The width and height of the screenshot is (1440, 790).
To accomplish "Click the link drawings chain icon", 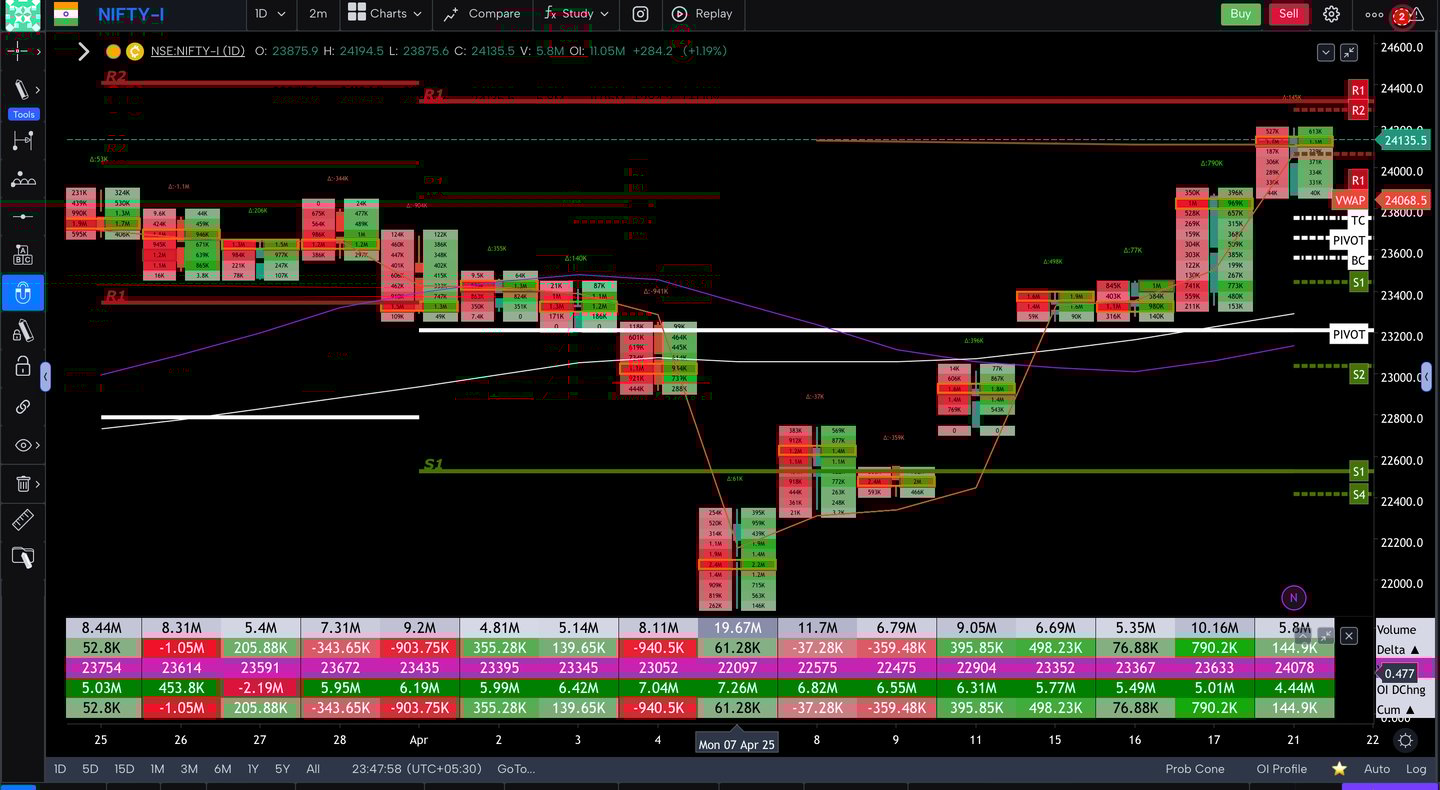I will pyautogui.click(x=22, y=407).
